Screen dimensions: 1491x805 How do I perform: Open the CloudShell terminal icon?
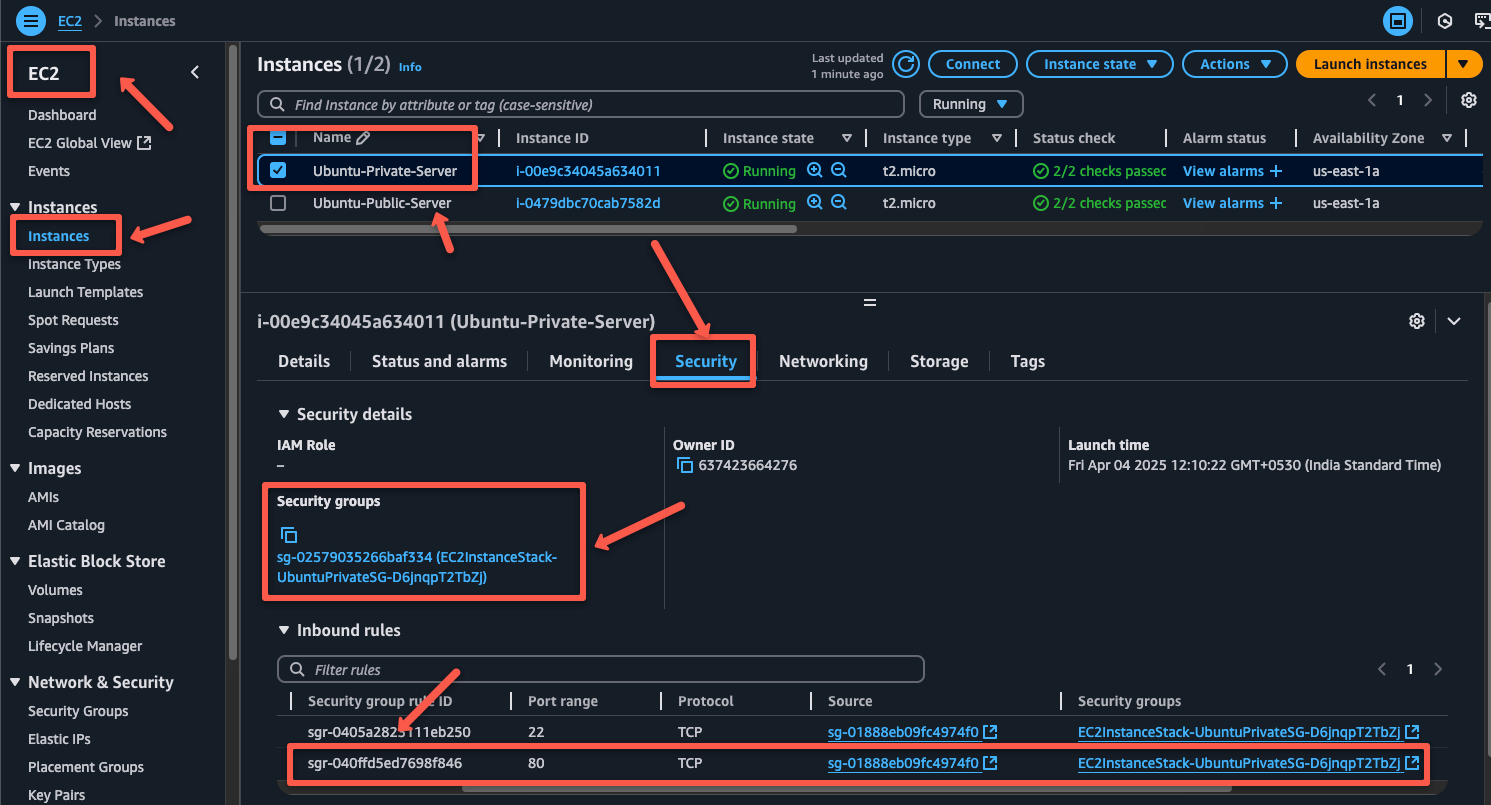coord(1482,20)
